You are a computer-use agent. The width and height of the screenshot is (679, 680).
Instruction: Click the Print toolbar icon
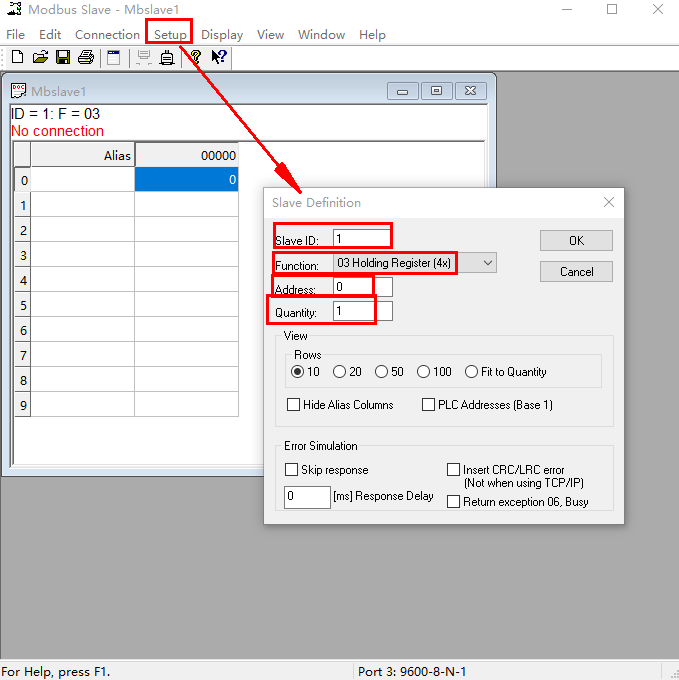[x=86, y=58]
